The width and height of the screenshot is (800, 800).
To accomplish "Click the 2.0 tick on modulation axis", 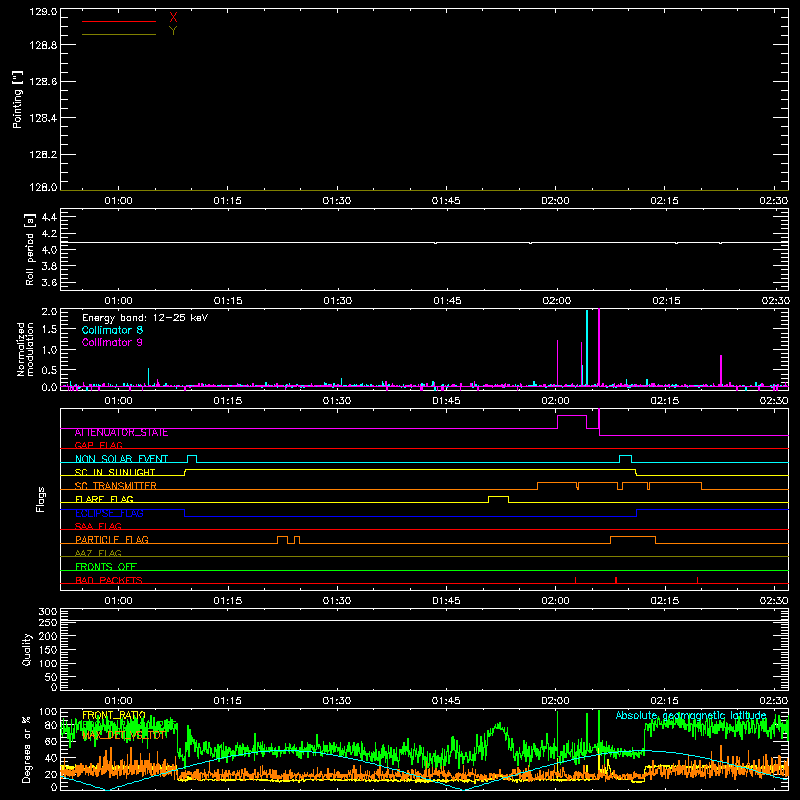I will click(49, 311).
